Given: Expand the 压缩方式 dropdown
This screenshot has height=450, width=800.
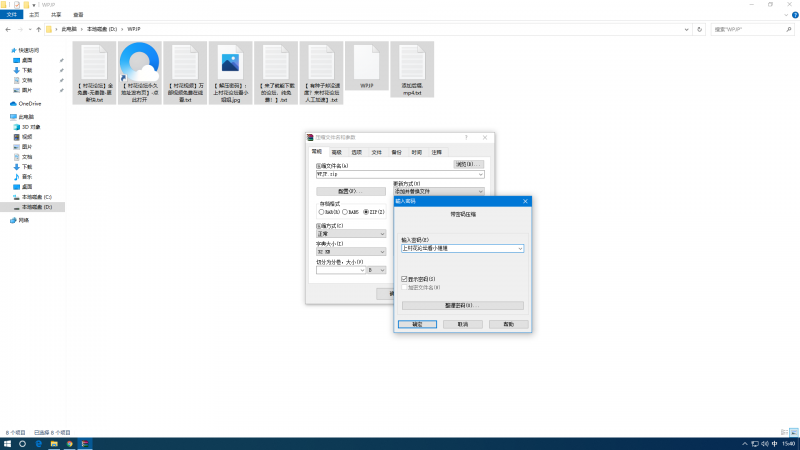Looking at the screenshot, I should 381,233.
